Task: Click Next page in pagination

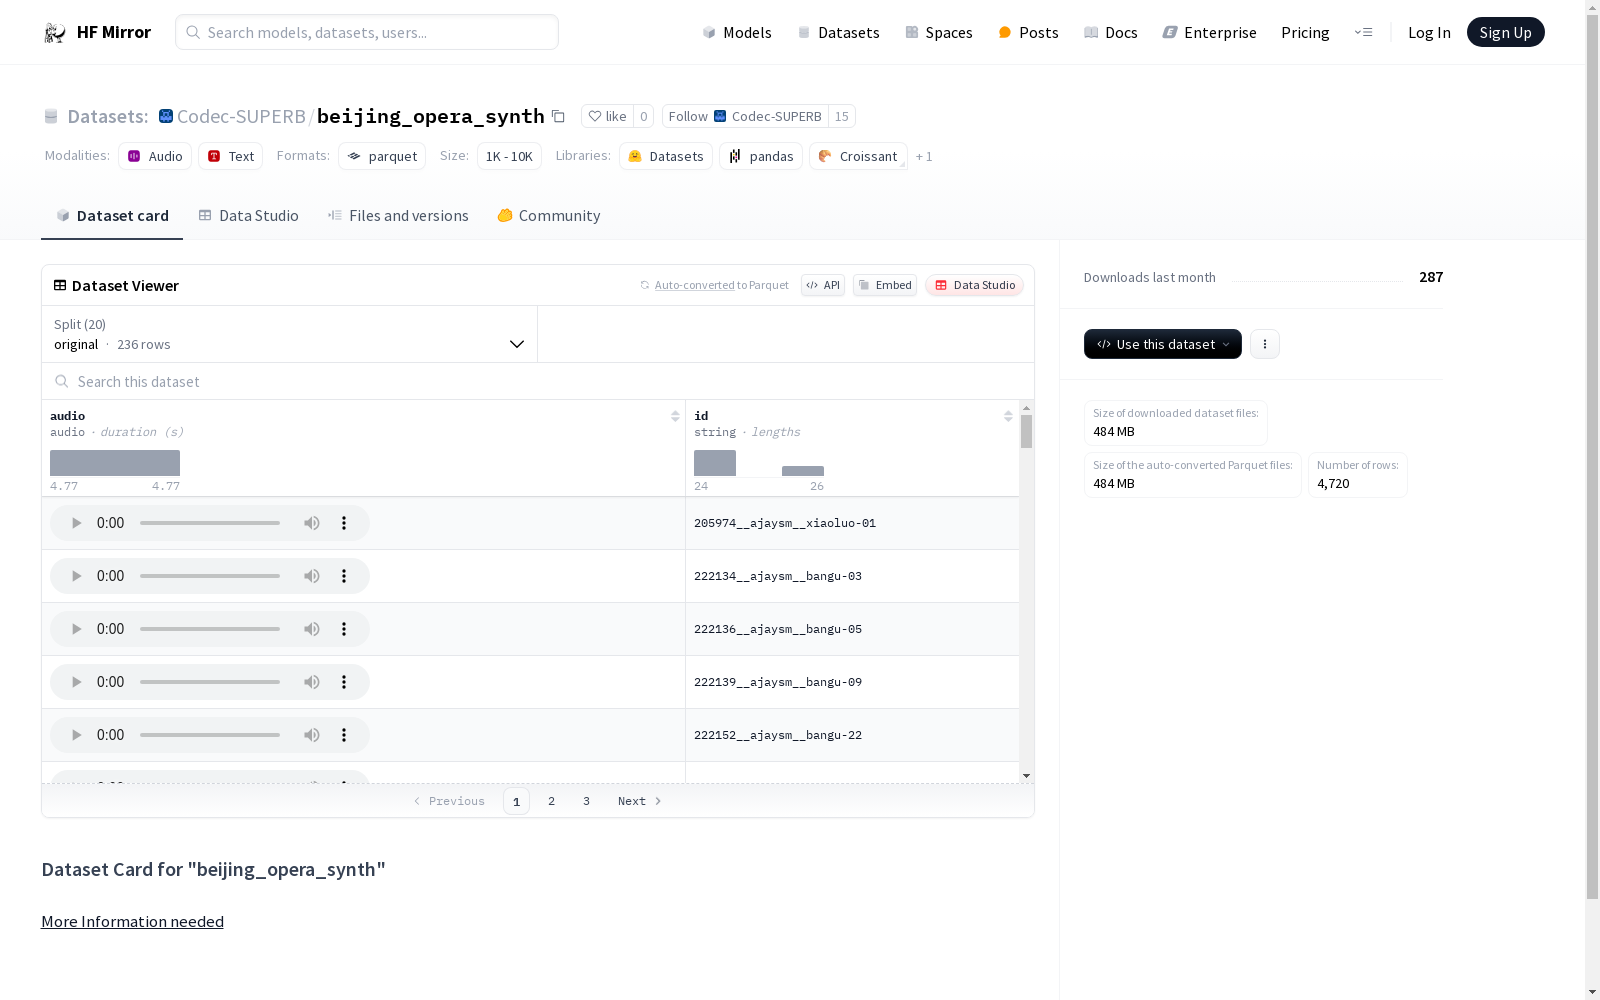Action: [x=640, y=801]
